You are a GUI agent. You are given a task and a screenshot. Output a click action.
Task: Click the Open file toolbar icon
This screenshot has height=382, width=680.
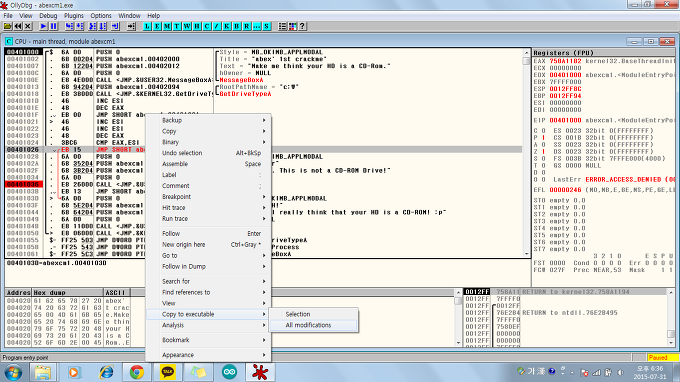(x=7, y=26)
